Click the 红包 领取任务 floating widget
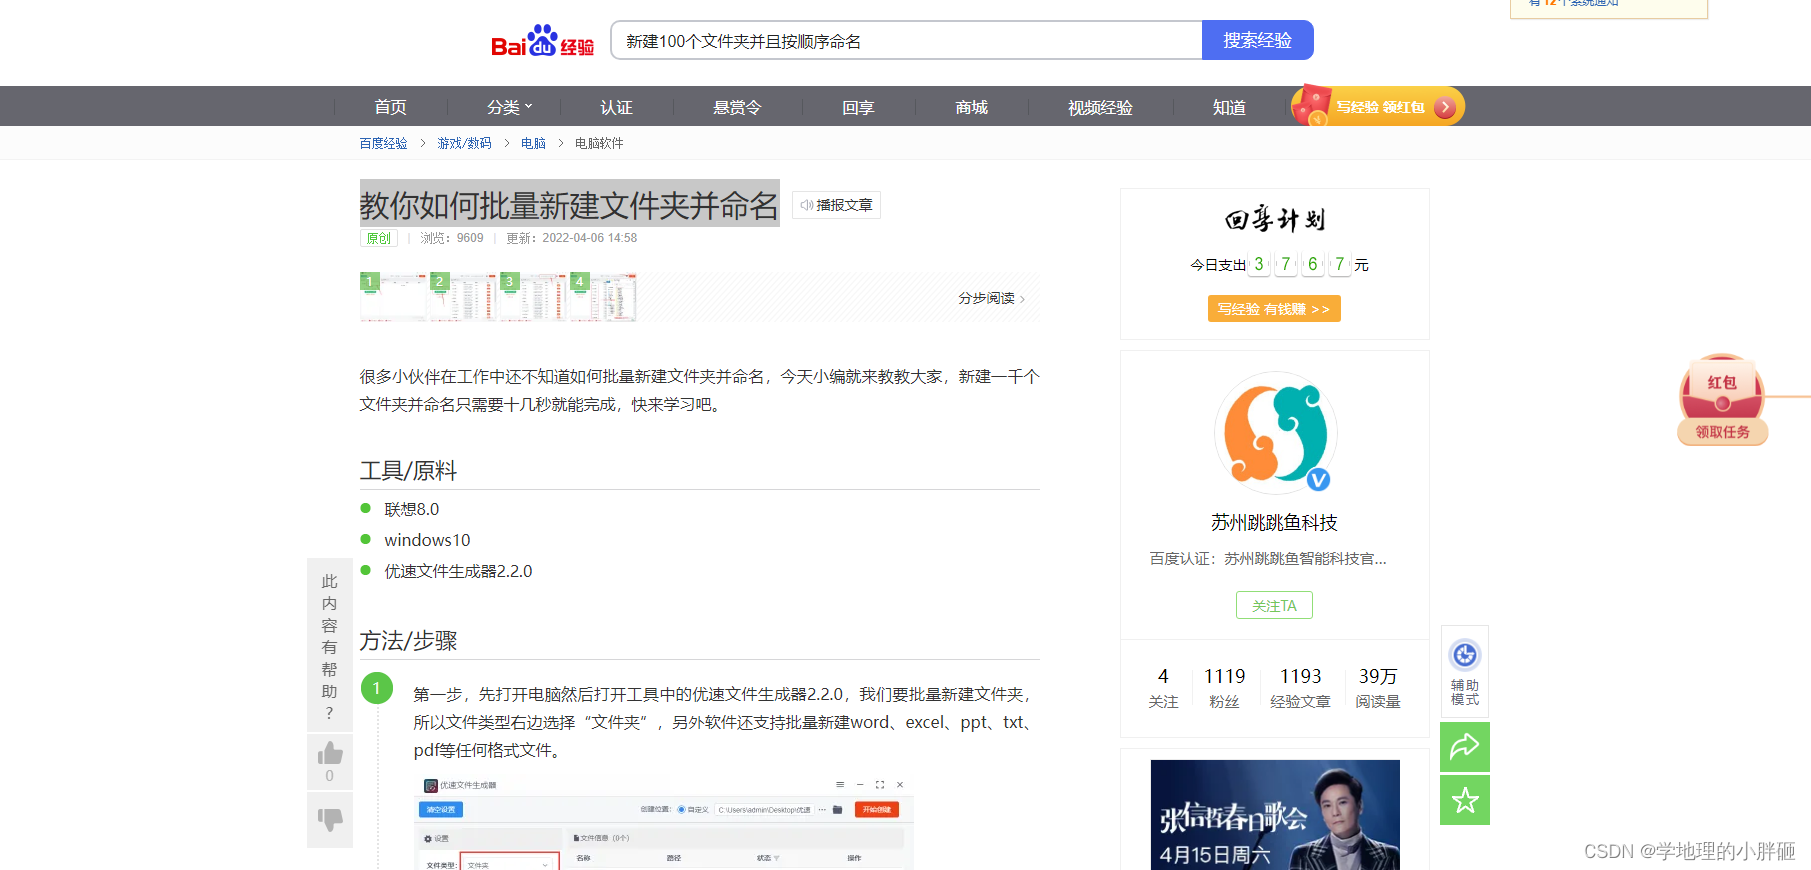 point(1722,400)
